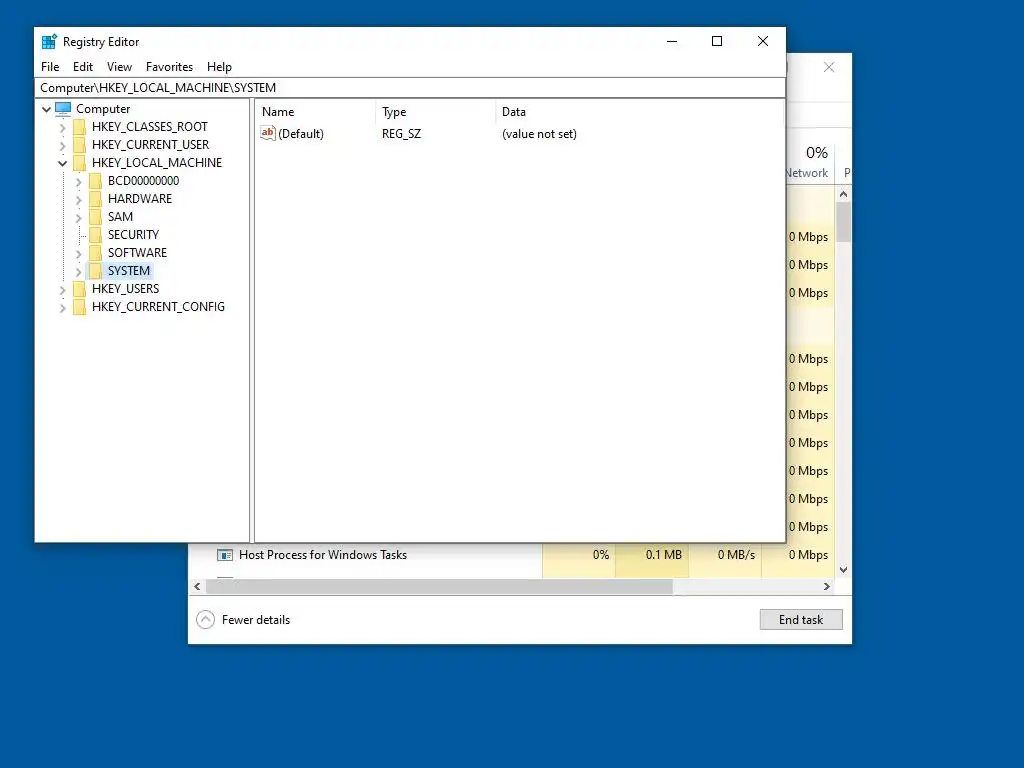1024x768 pixels.
Task: Click the Host Process for Windows Tasks icon
Action: pos(225,555)
